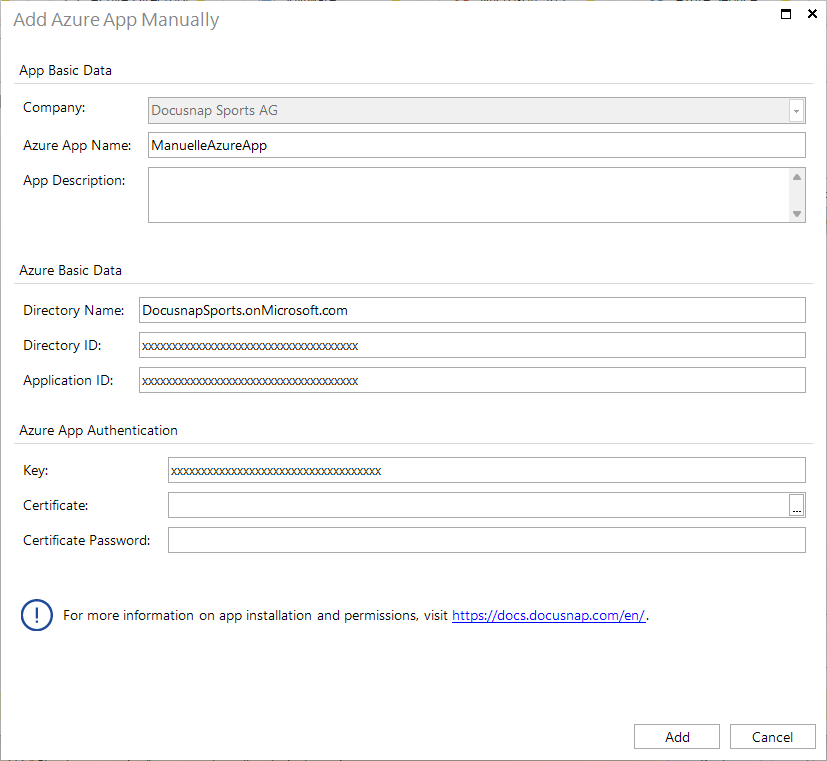The height and width of the screenshot is (761, 827).
Task: Click the Azure App Name input field
Action: [476, 145]
